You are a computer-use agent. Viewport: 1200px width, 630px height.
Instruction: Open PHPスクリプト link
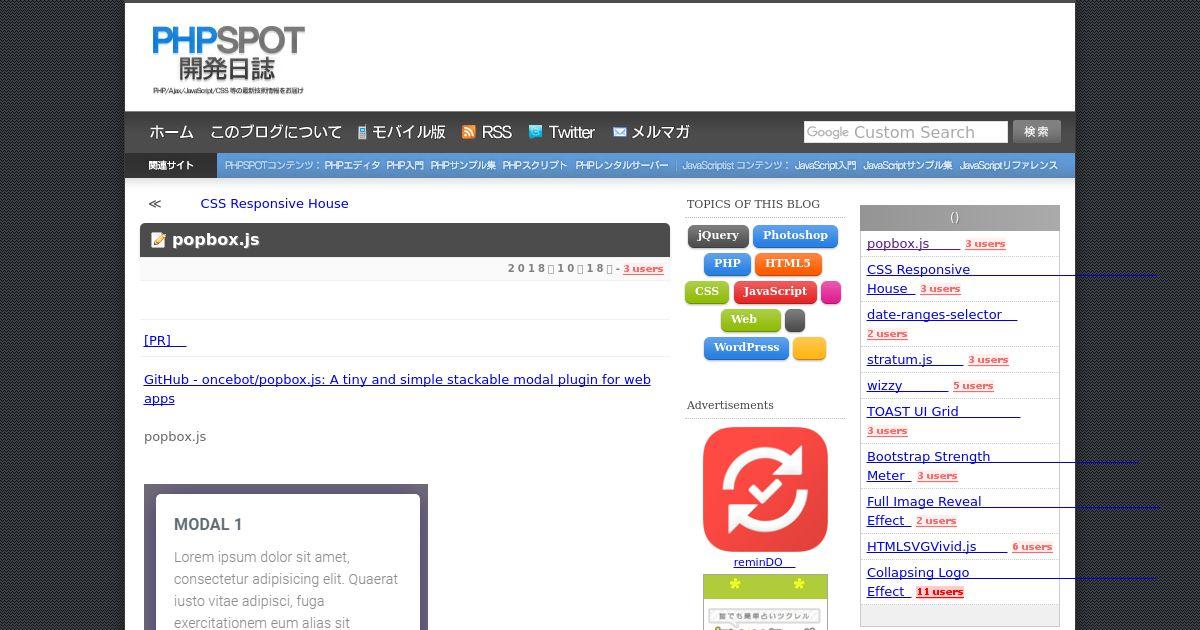[x=535, y=166]
